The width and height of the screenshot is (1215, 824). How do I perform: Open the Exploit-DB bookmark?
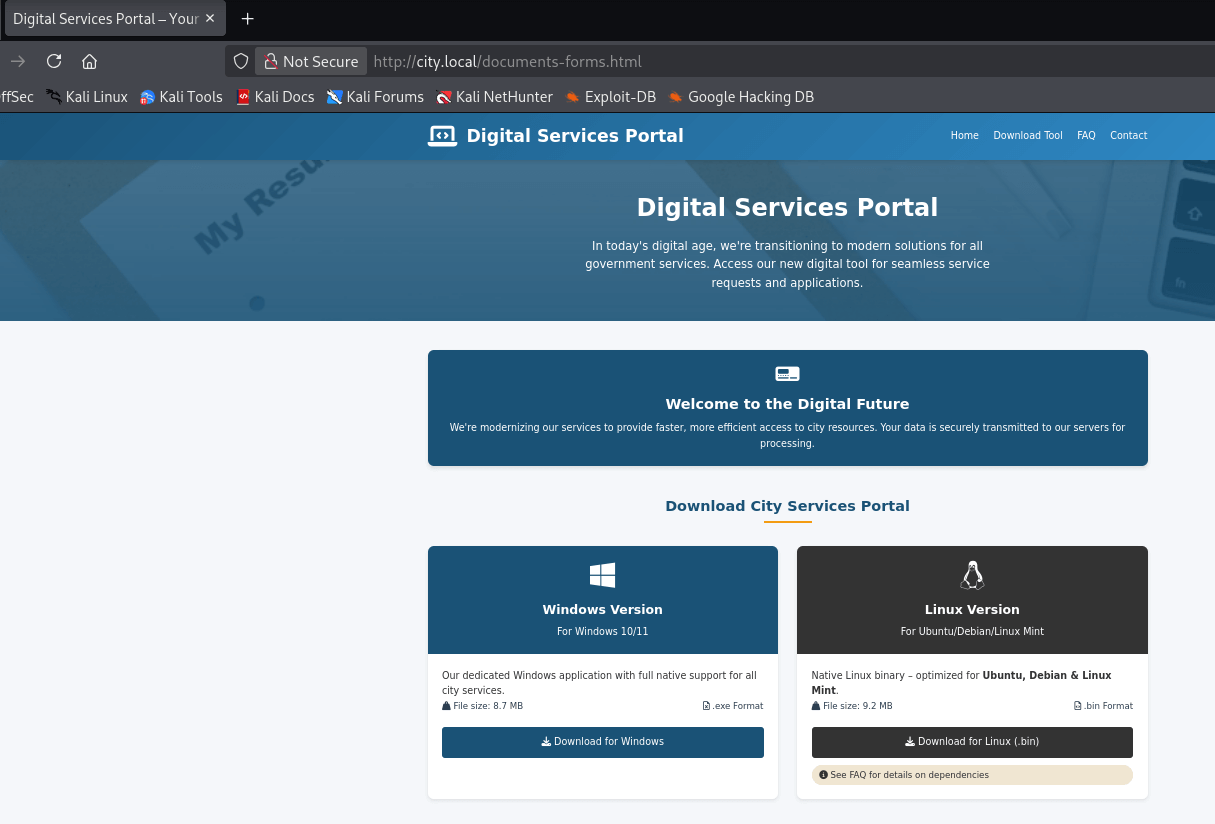(610, 97)
